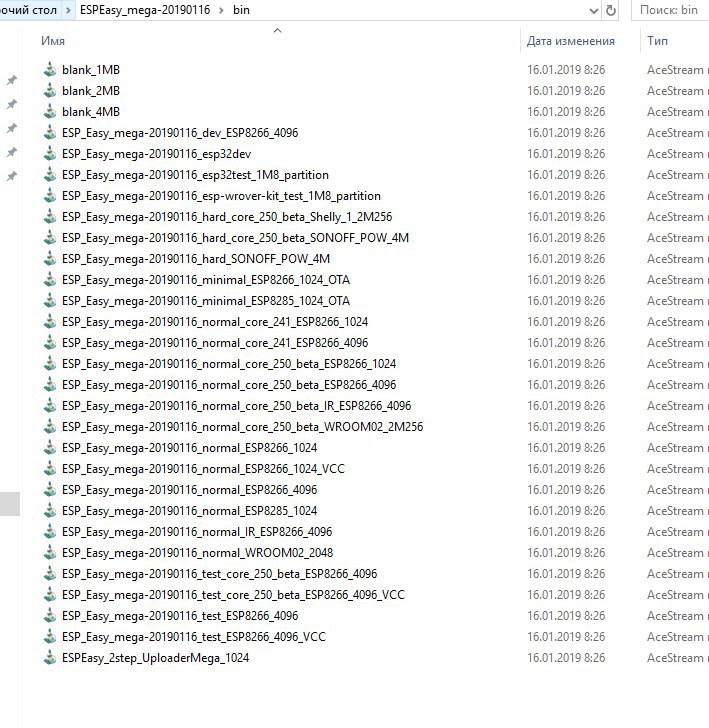Click icon of minimal_ESP8266_1024_OTA file
The height and width of the screenshot is (728, 709).
(50, 280)
